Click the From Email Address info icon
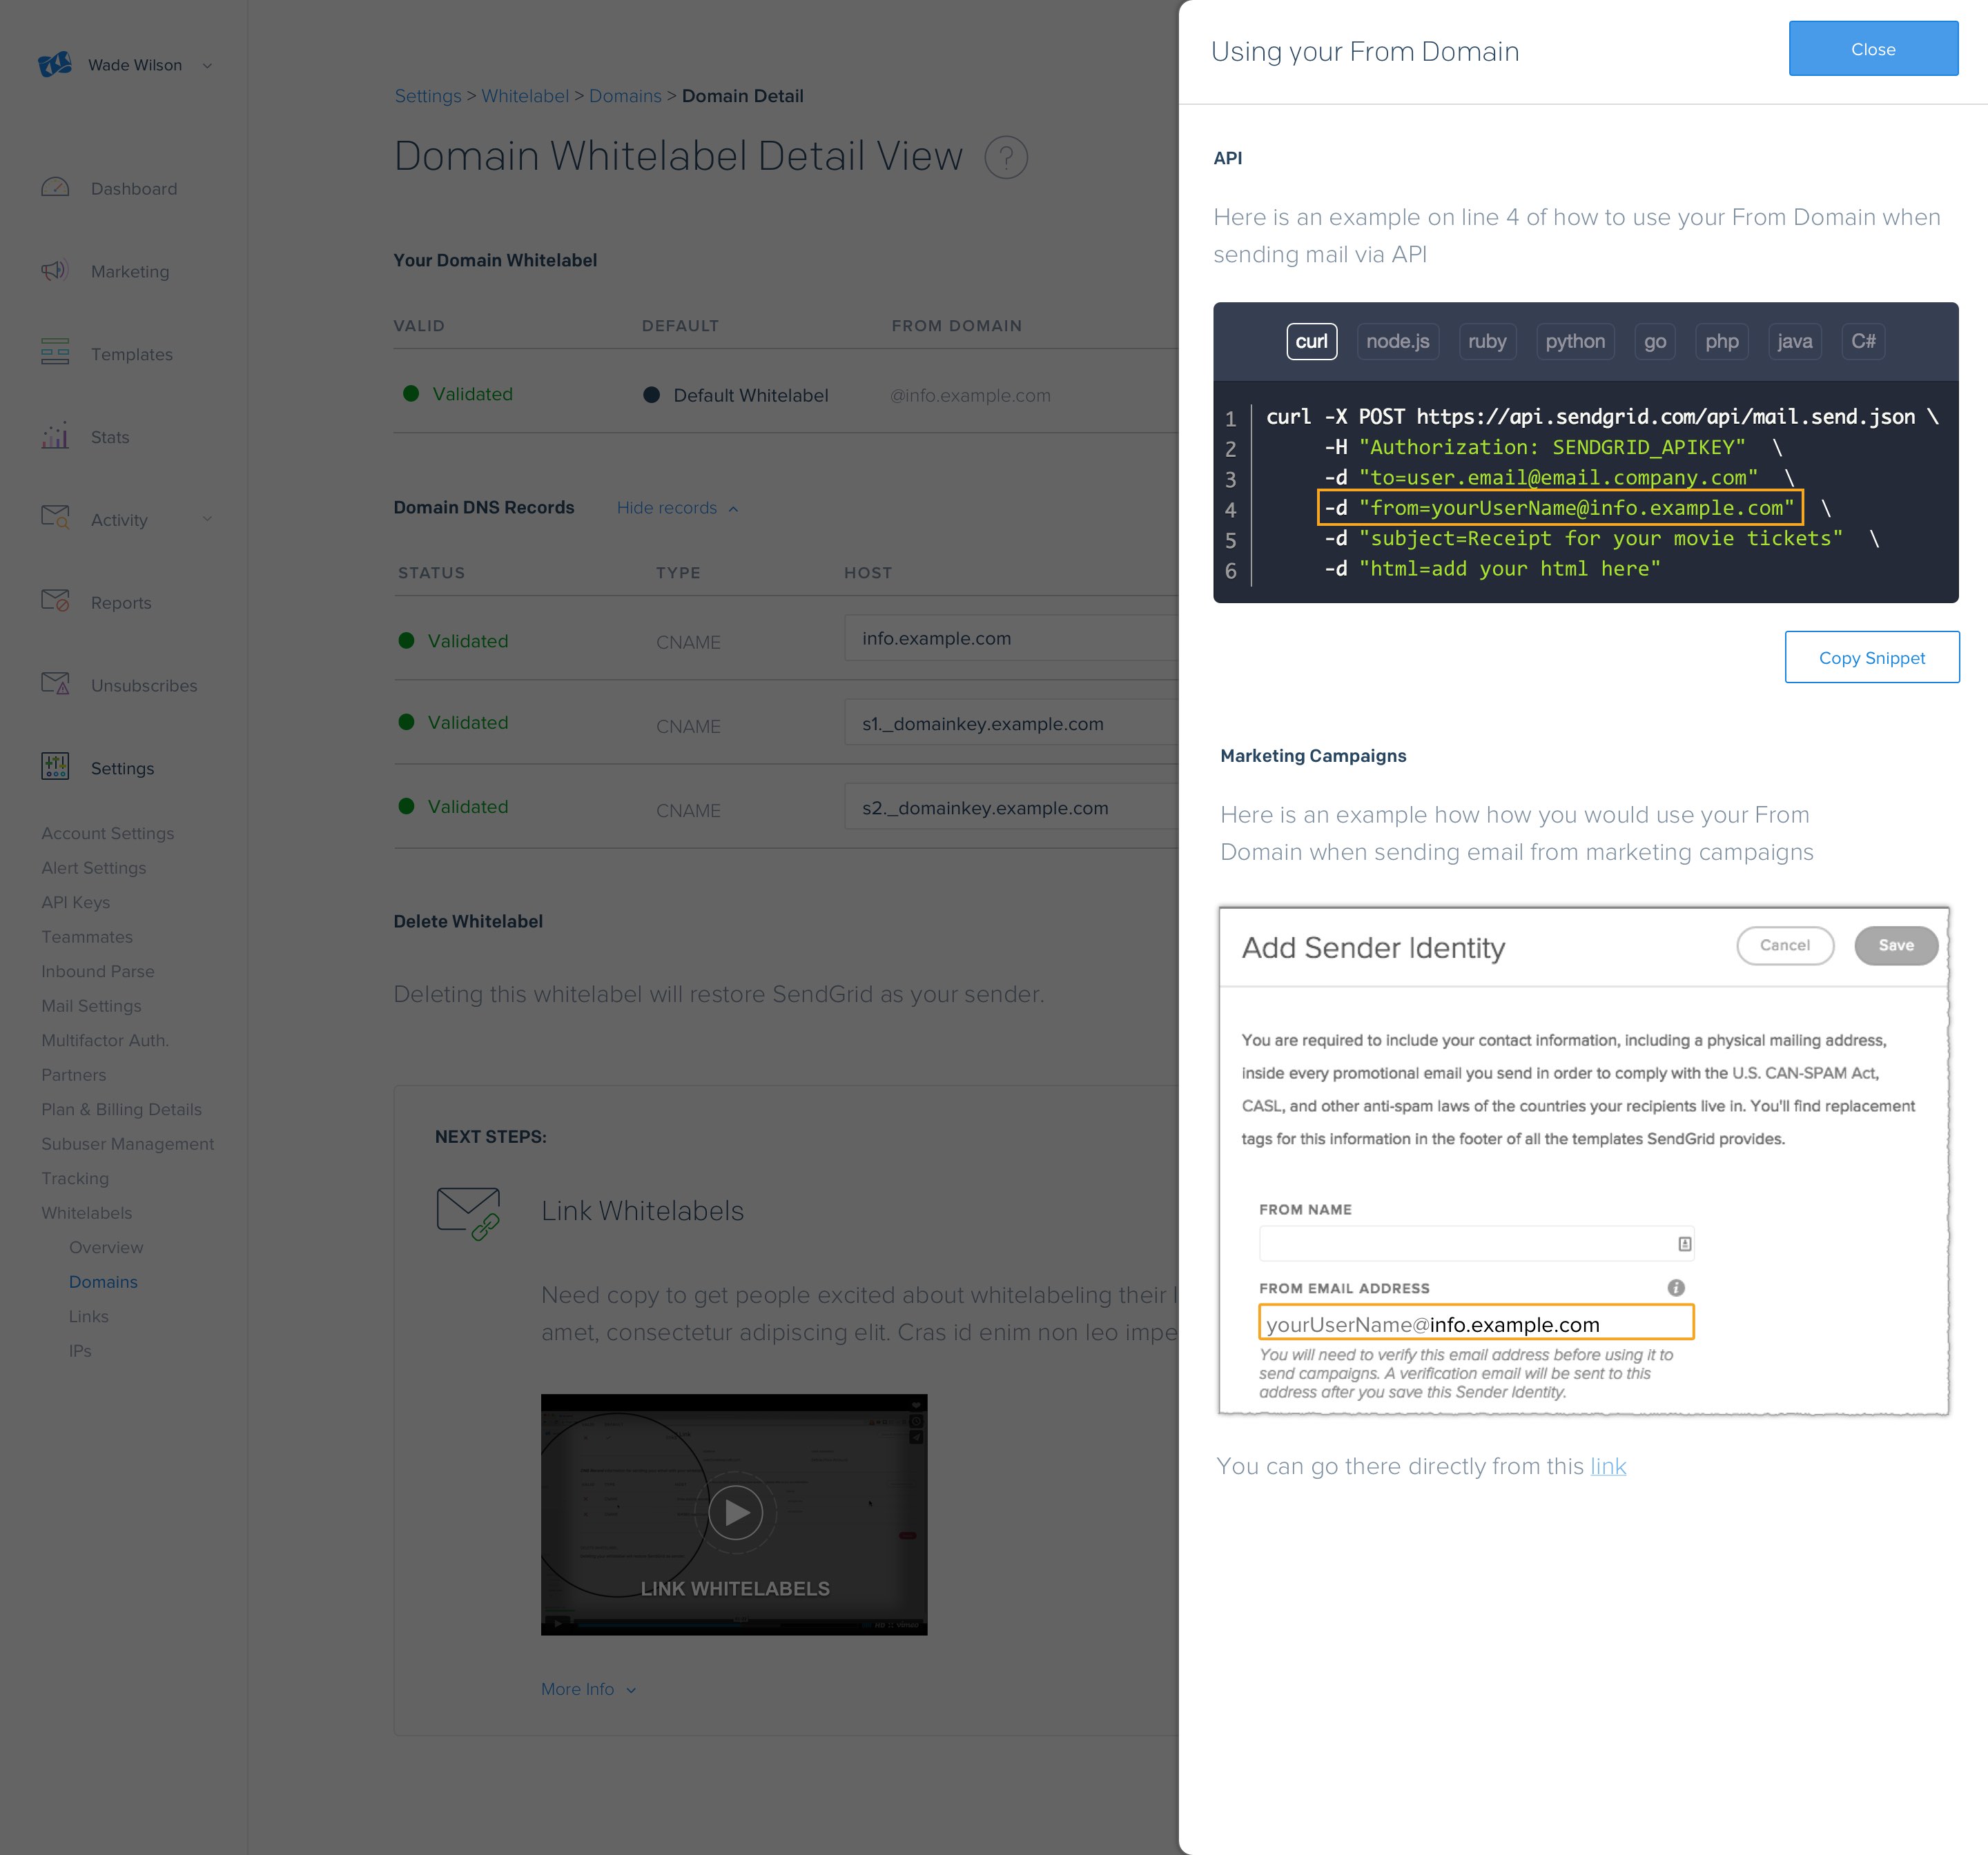Screen dimensions: 1988x1855 tap(1676, 1288)
